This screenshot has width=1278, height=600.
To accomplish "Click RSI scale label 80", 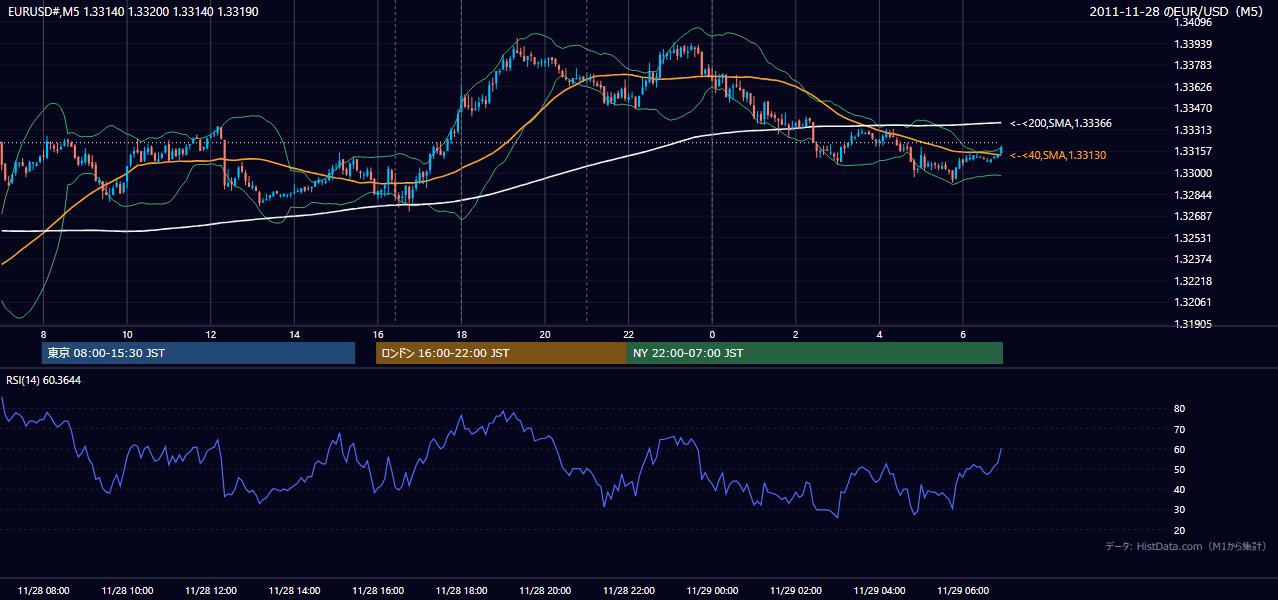I will (1180, 409).
